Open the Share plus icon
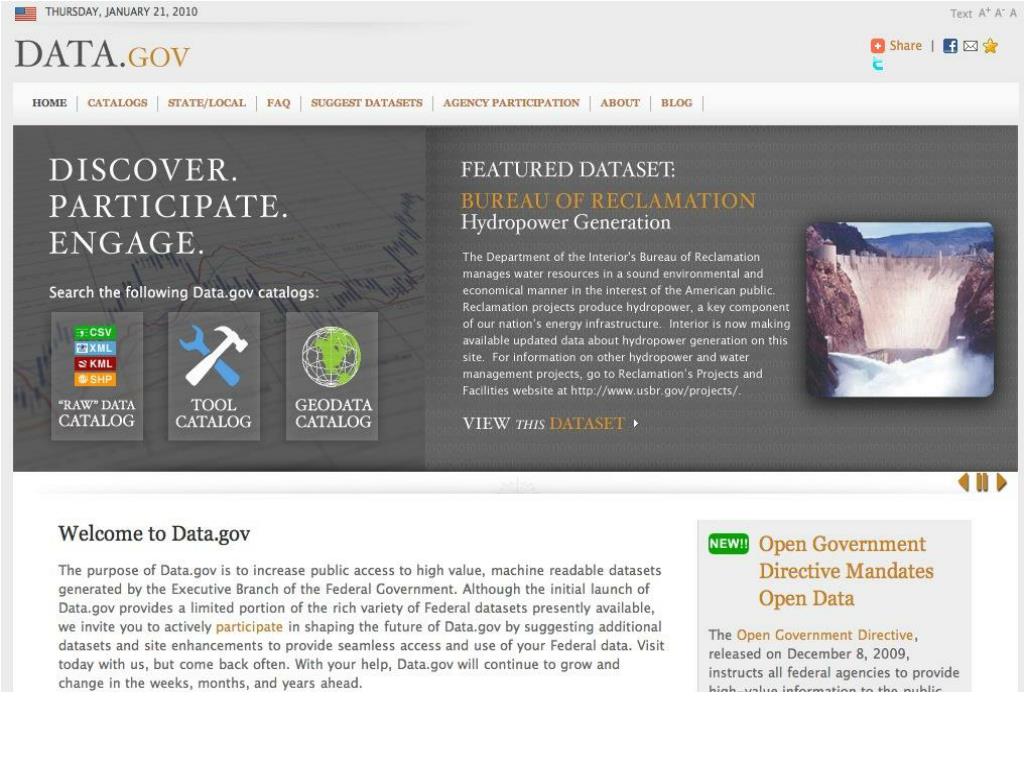The height and width of the screenshot is (768, 1024). coord(877,46)
